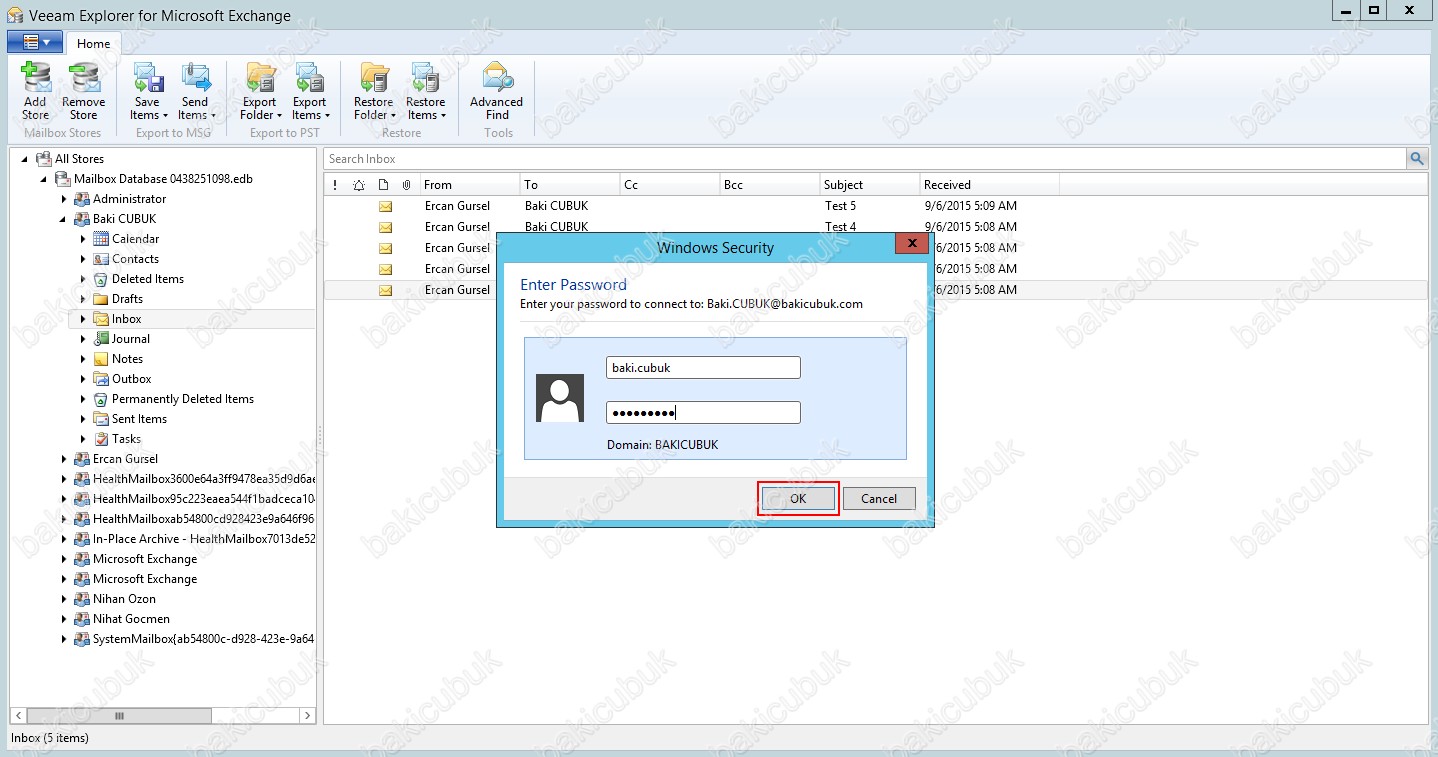The width and height of the screenshot is (1438, 757).
Task: Click the importance exclamation column header
Action: tap(335, 184)
